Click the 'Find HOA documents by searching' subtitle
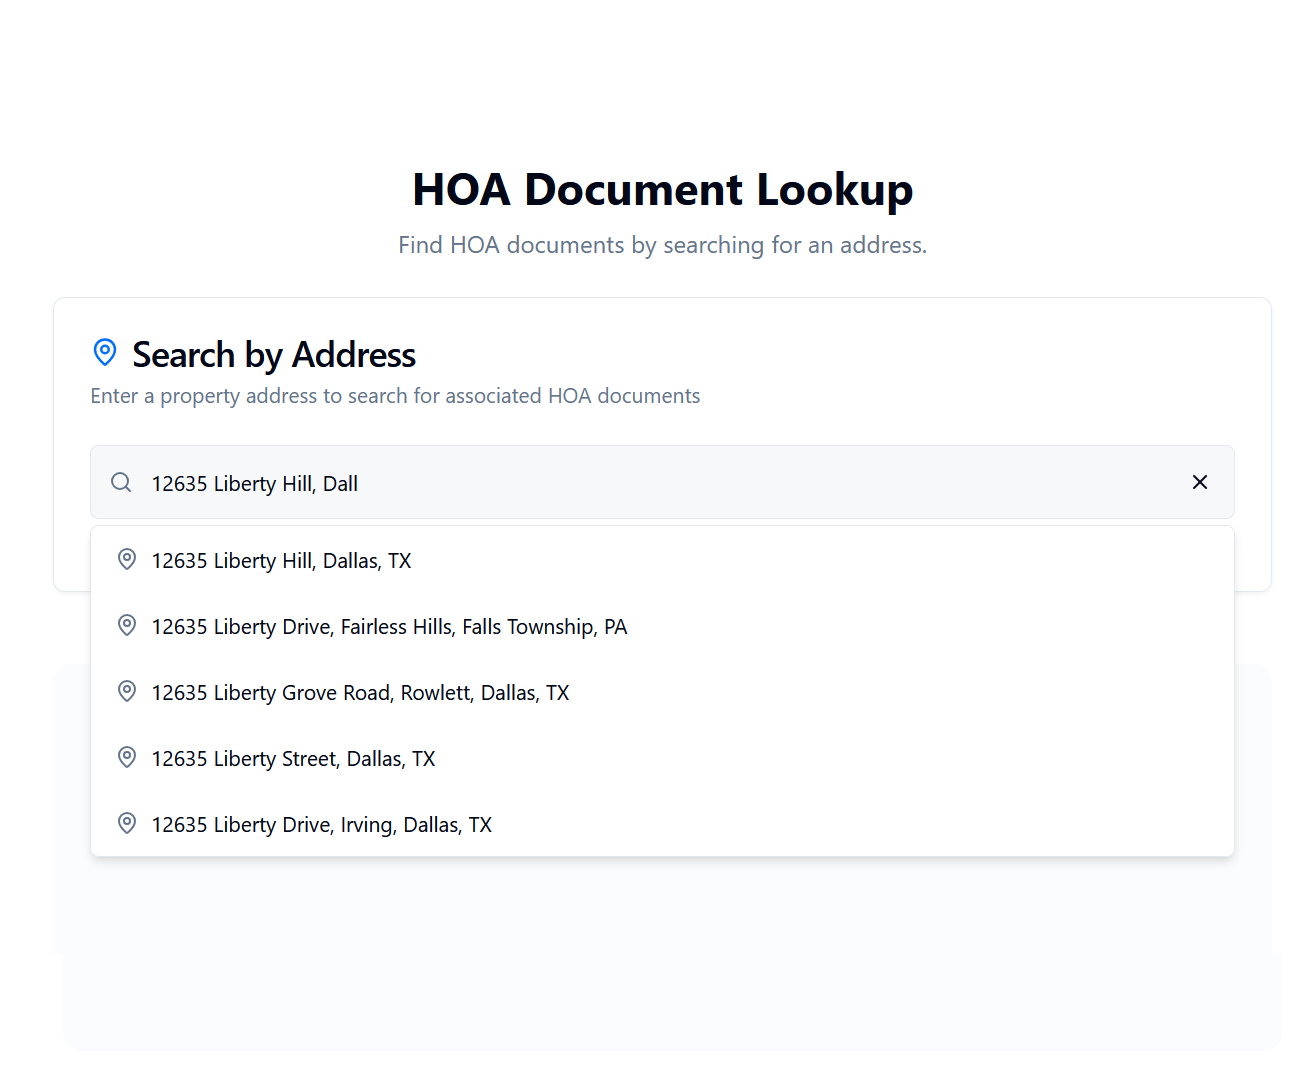The height and width of the screenshot is (1085, 1316). point(662,245)
